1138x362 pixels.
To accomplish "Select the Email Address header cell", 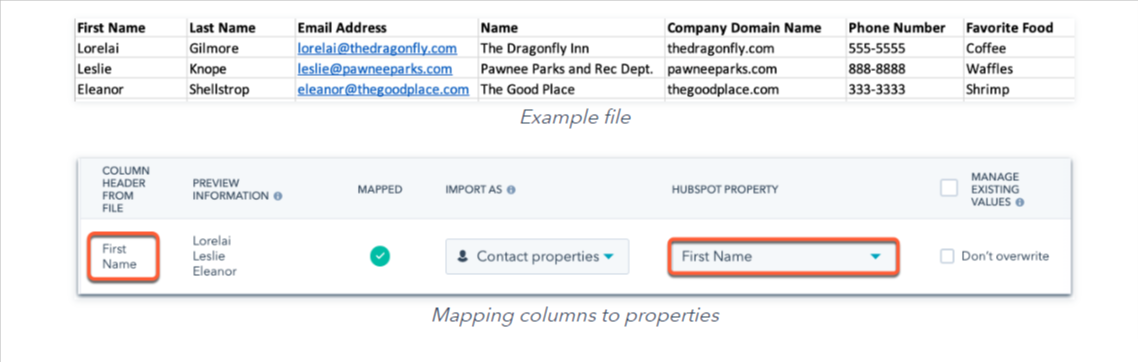I will click(x=387, y=28).
